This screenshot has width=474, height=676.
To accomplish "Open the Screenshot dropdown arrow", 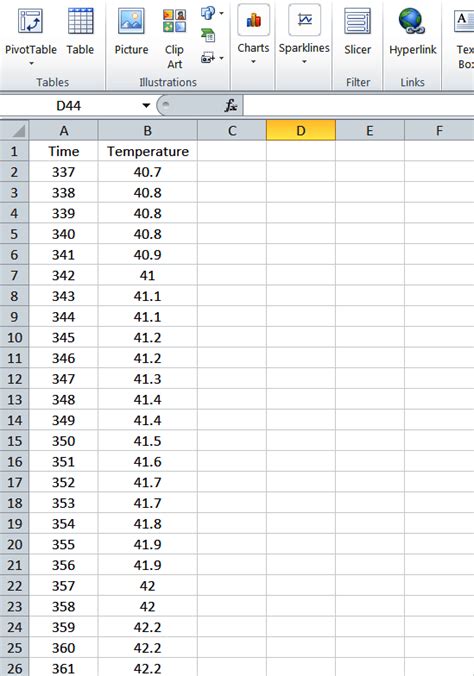I will point(222,58).
